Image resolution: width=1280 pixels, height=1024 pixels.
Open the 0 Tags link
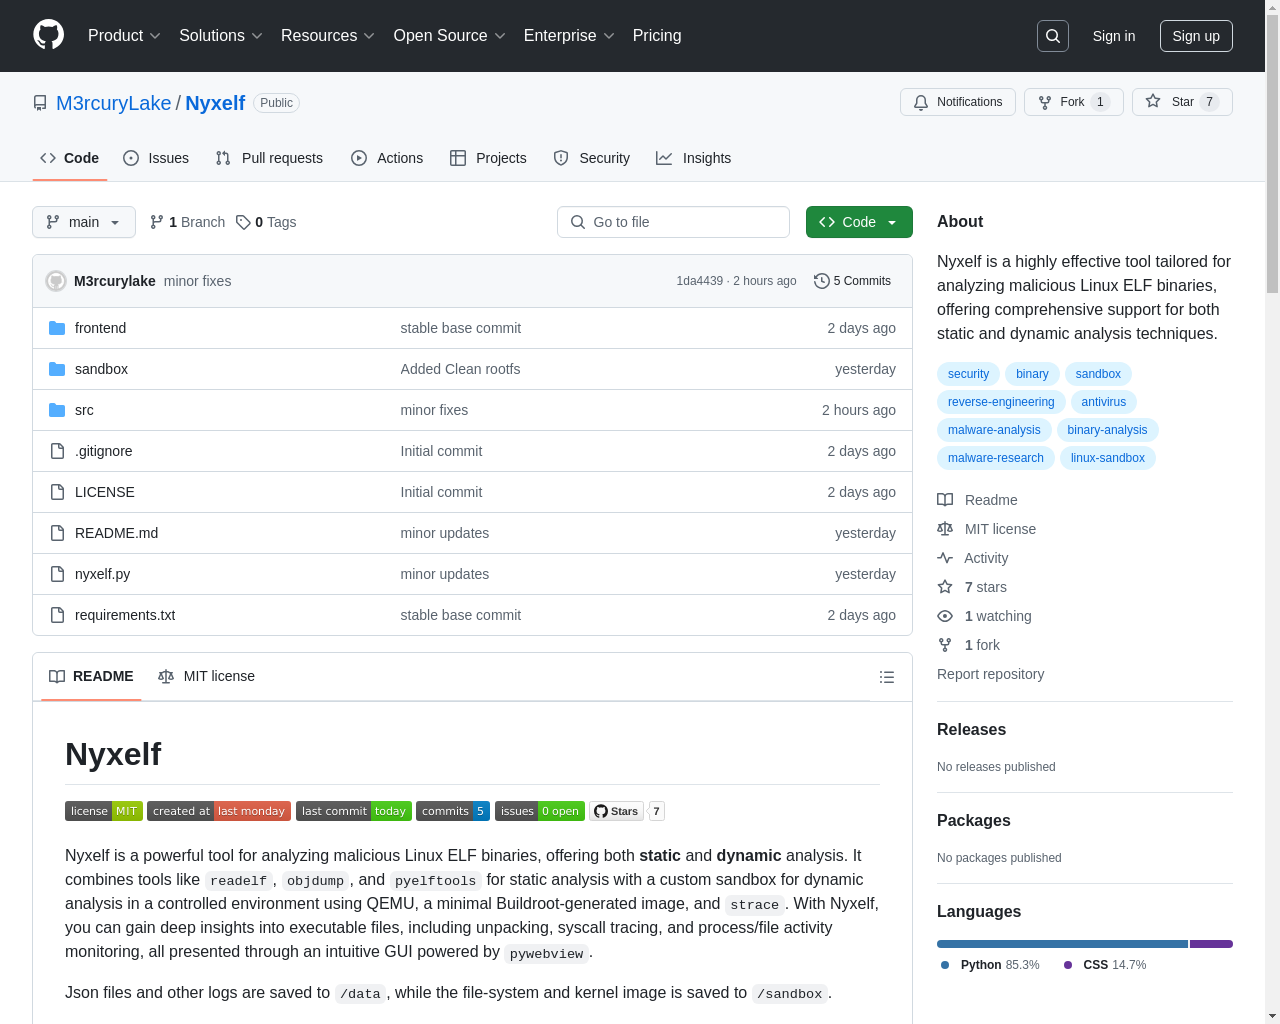pyautogui.click(x=266, y=222)
